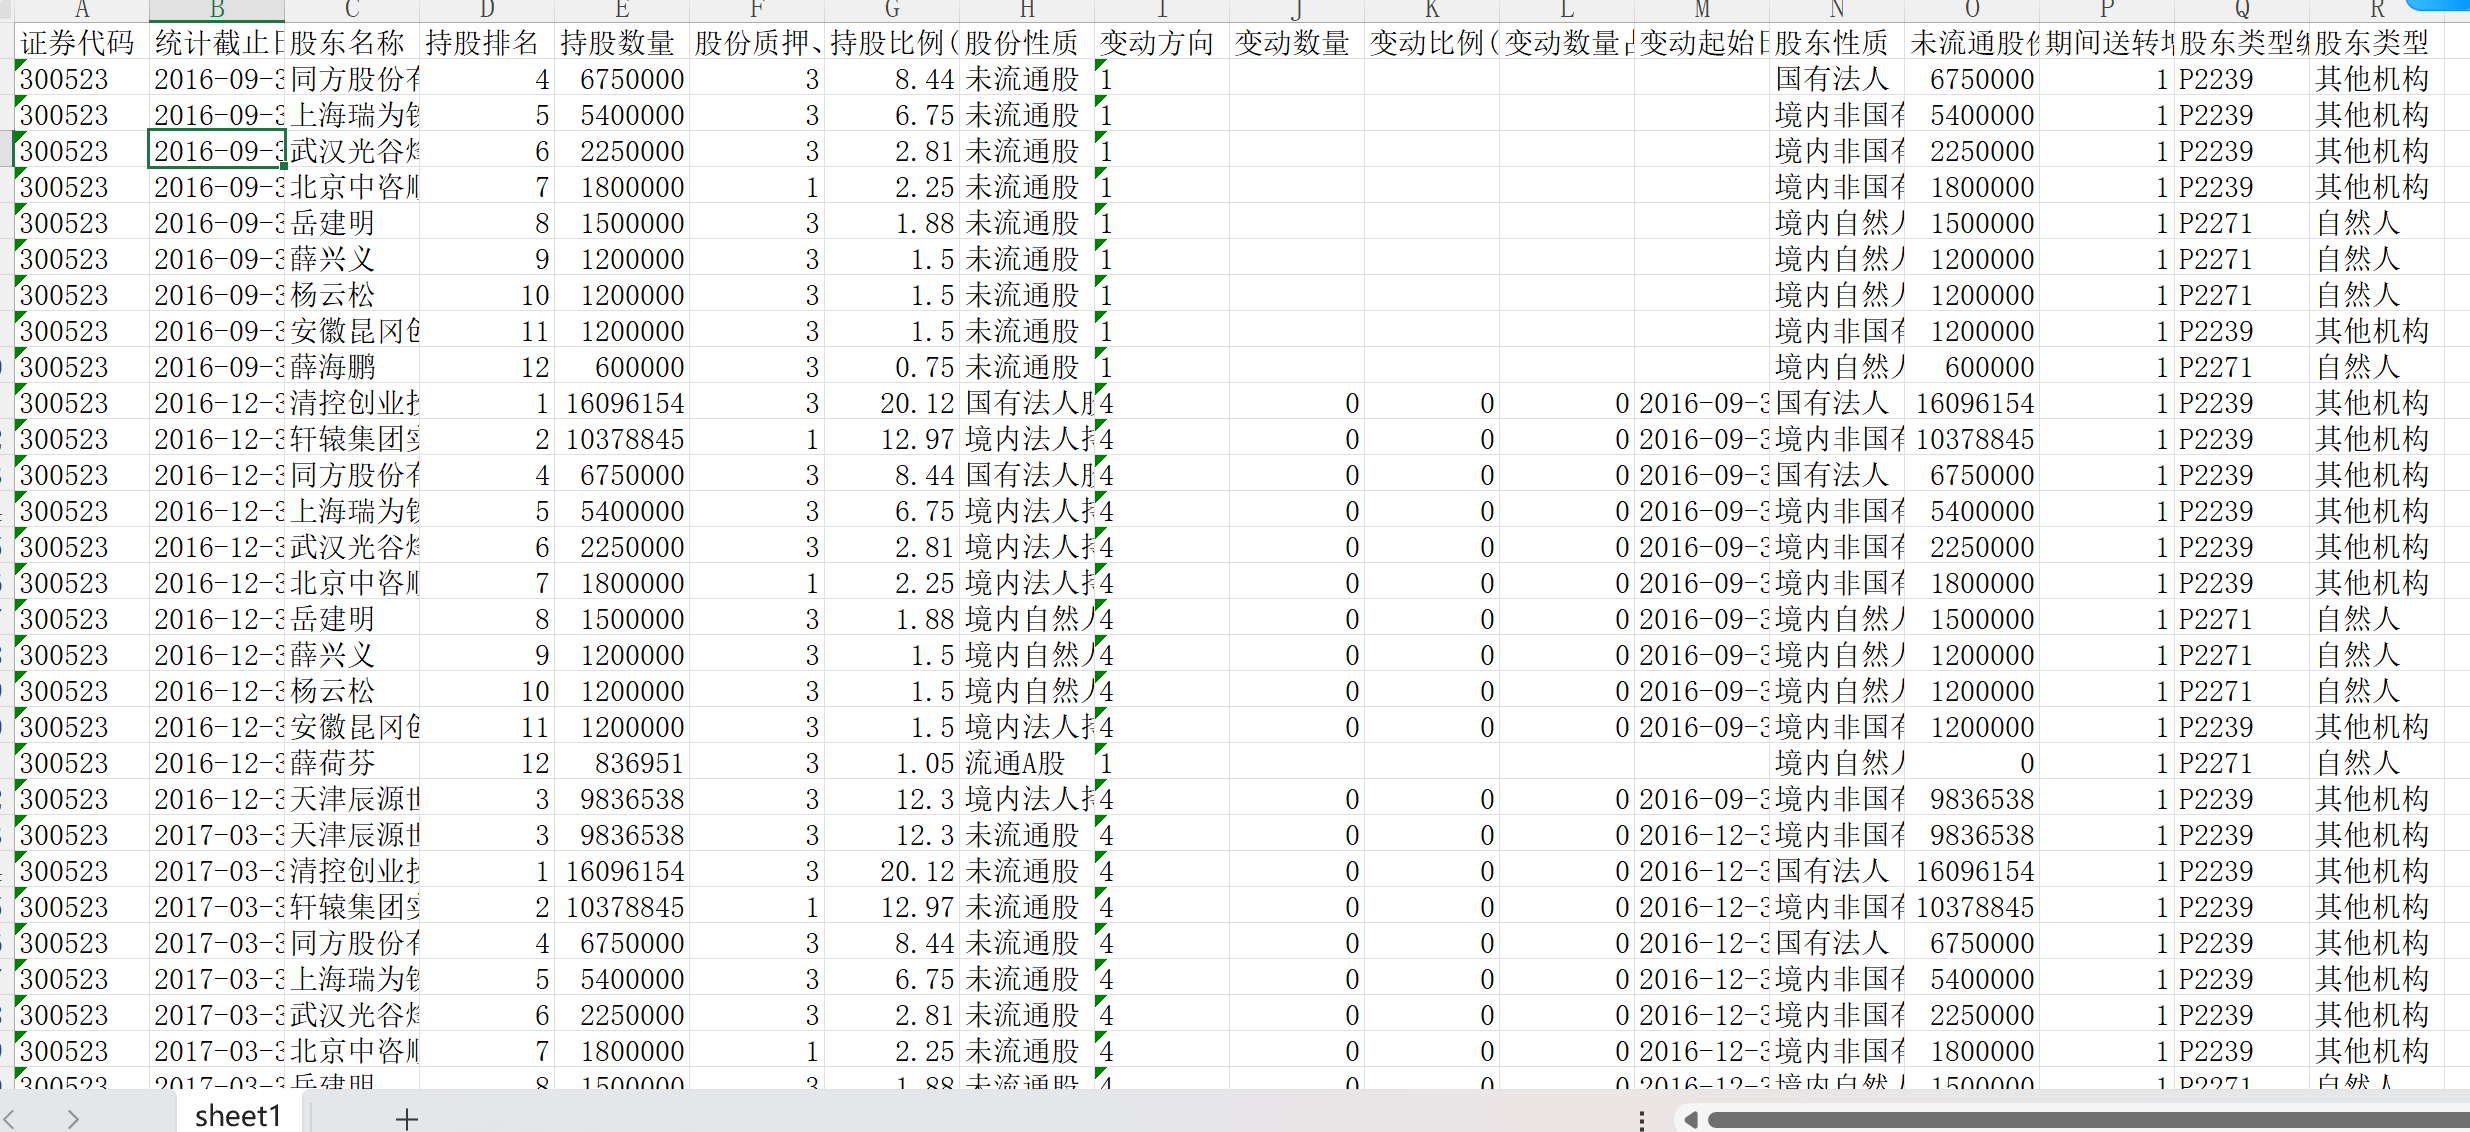Click the add new sheet plus icon
Viewport: 2470px width, 1132px height.
point(406,1118)
